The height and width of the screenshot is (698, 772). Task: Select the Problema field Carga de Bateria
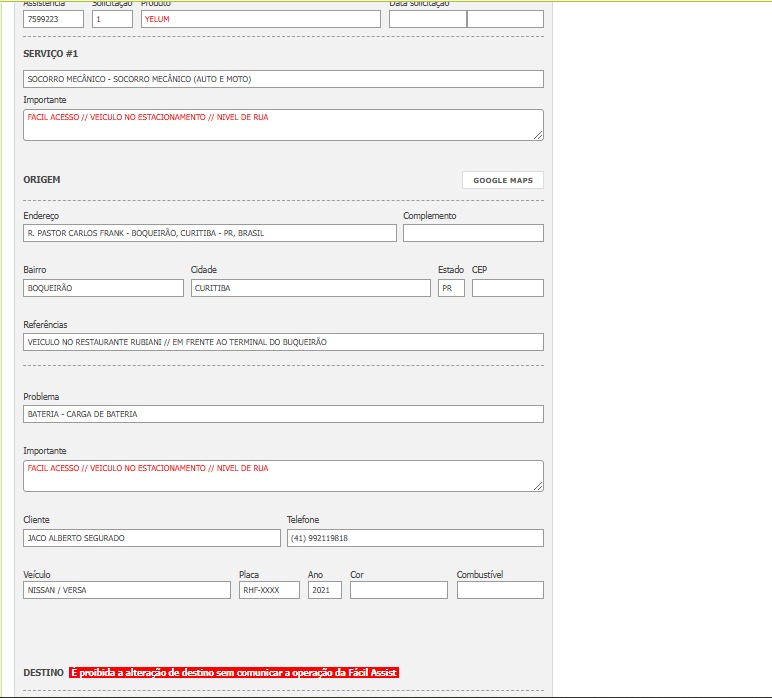(283, 414)
